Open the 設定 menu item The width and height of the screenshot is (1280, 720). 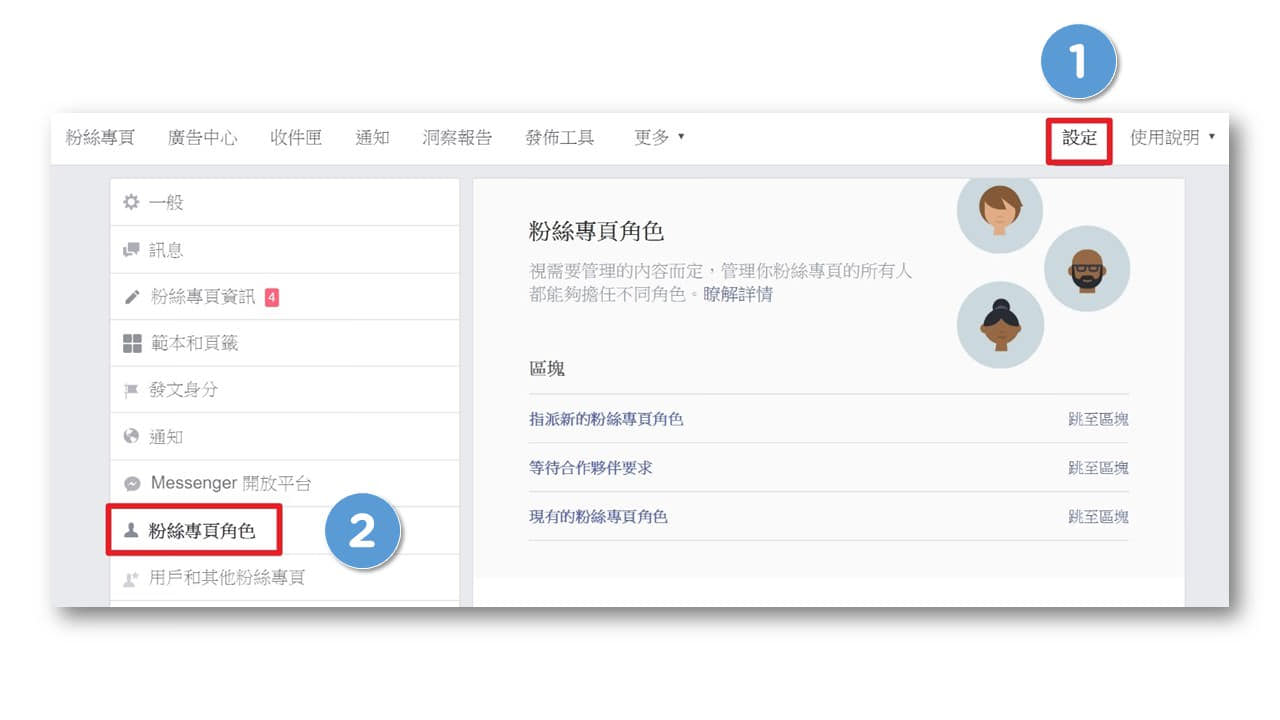coord(1079,138)
